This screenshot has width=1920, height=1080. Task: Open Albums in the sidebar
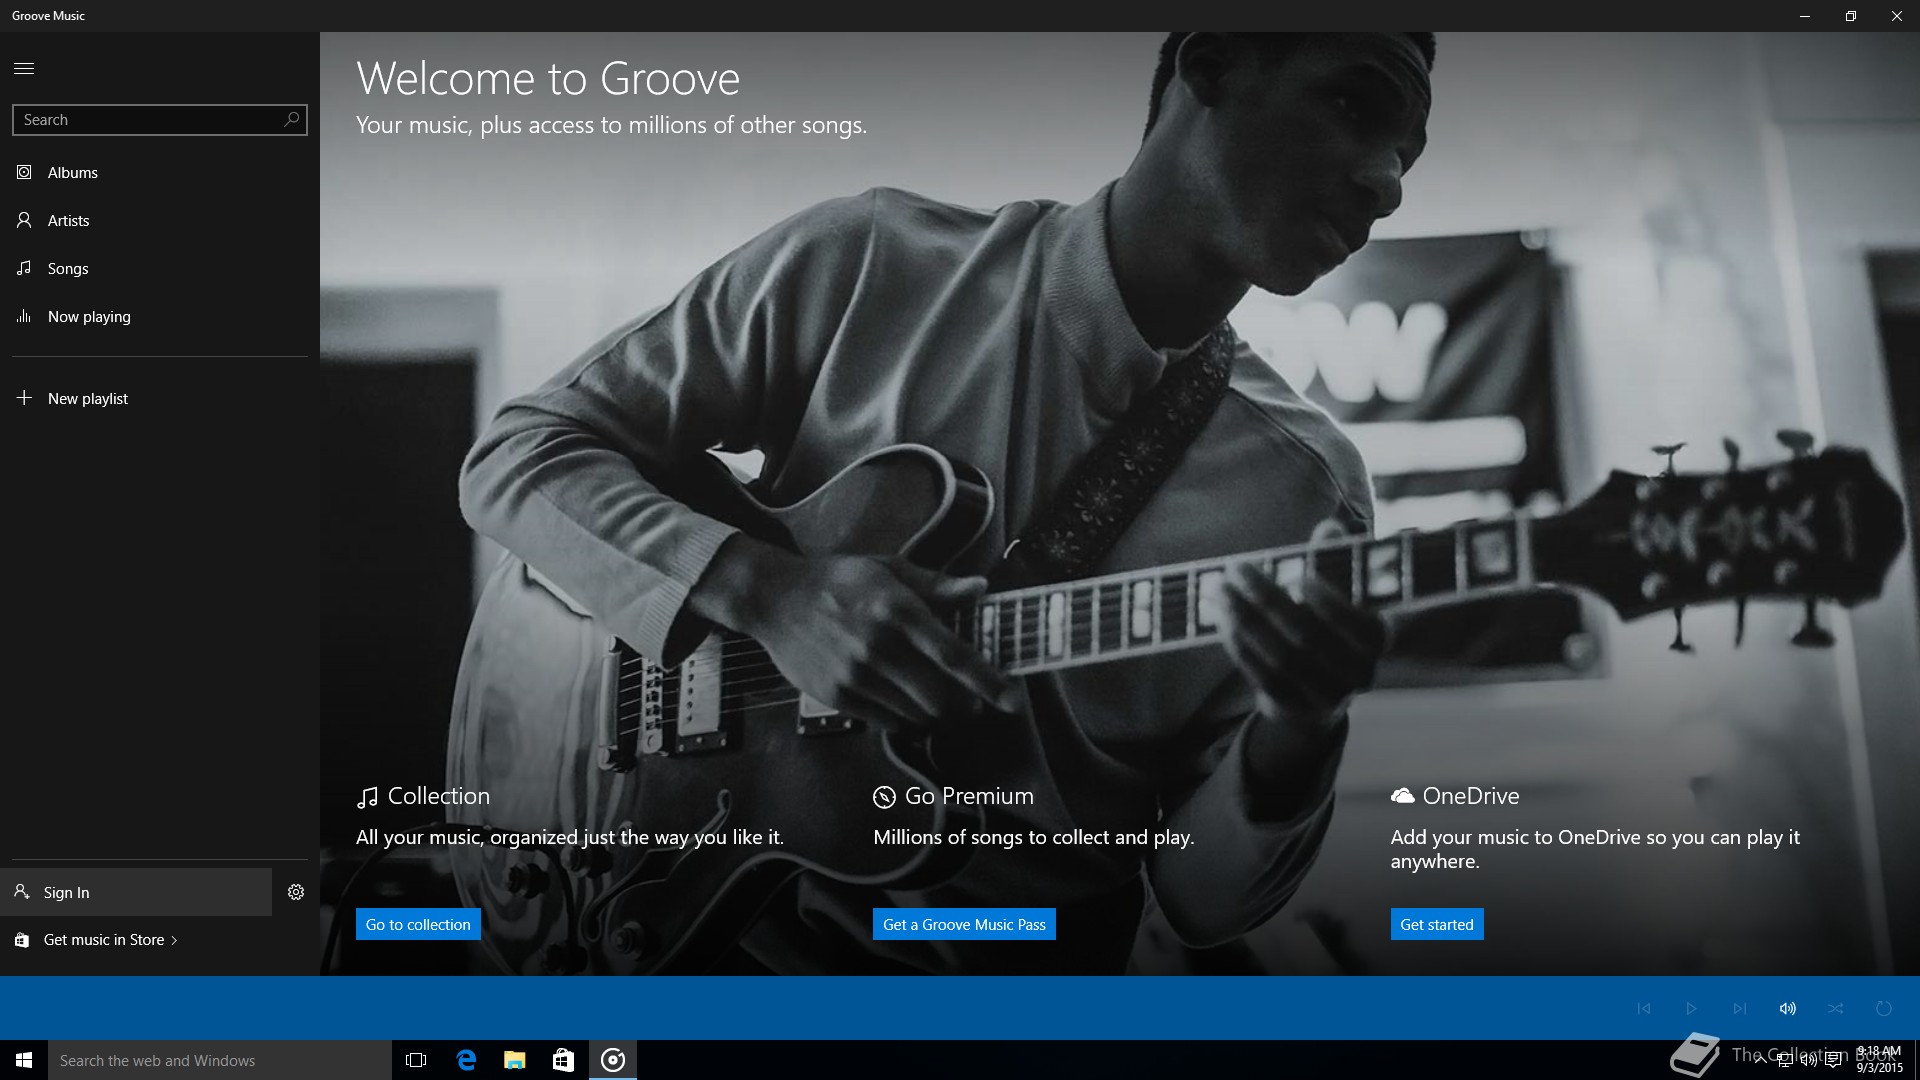160,173
